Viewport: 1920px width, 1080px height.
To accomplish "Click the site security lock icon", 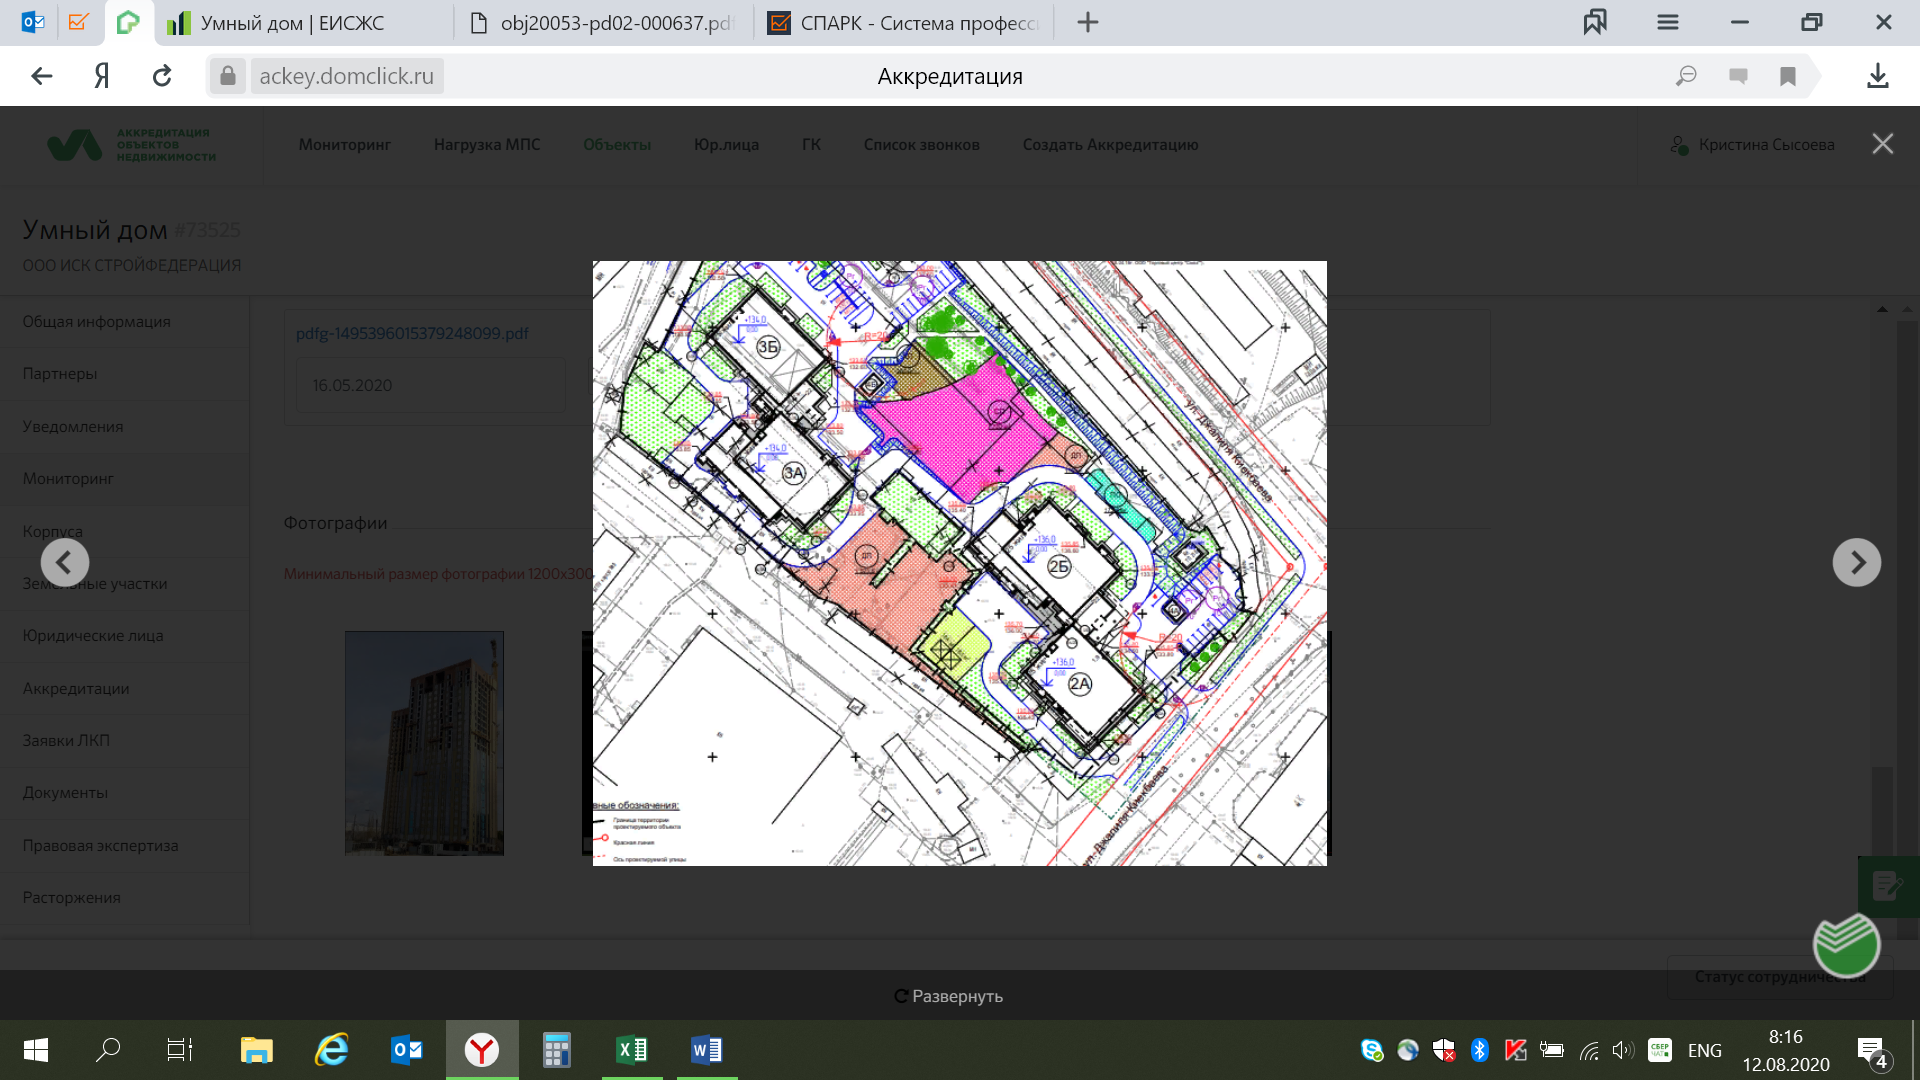I will [x=228, y=76].
